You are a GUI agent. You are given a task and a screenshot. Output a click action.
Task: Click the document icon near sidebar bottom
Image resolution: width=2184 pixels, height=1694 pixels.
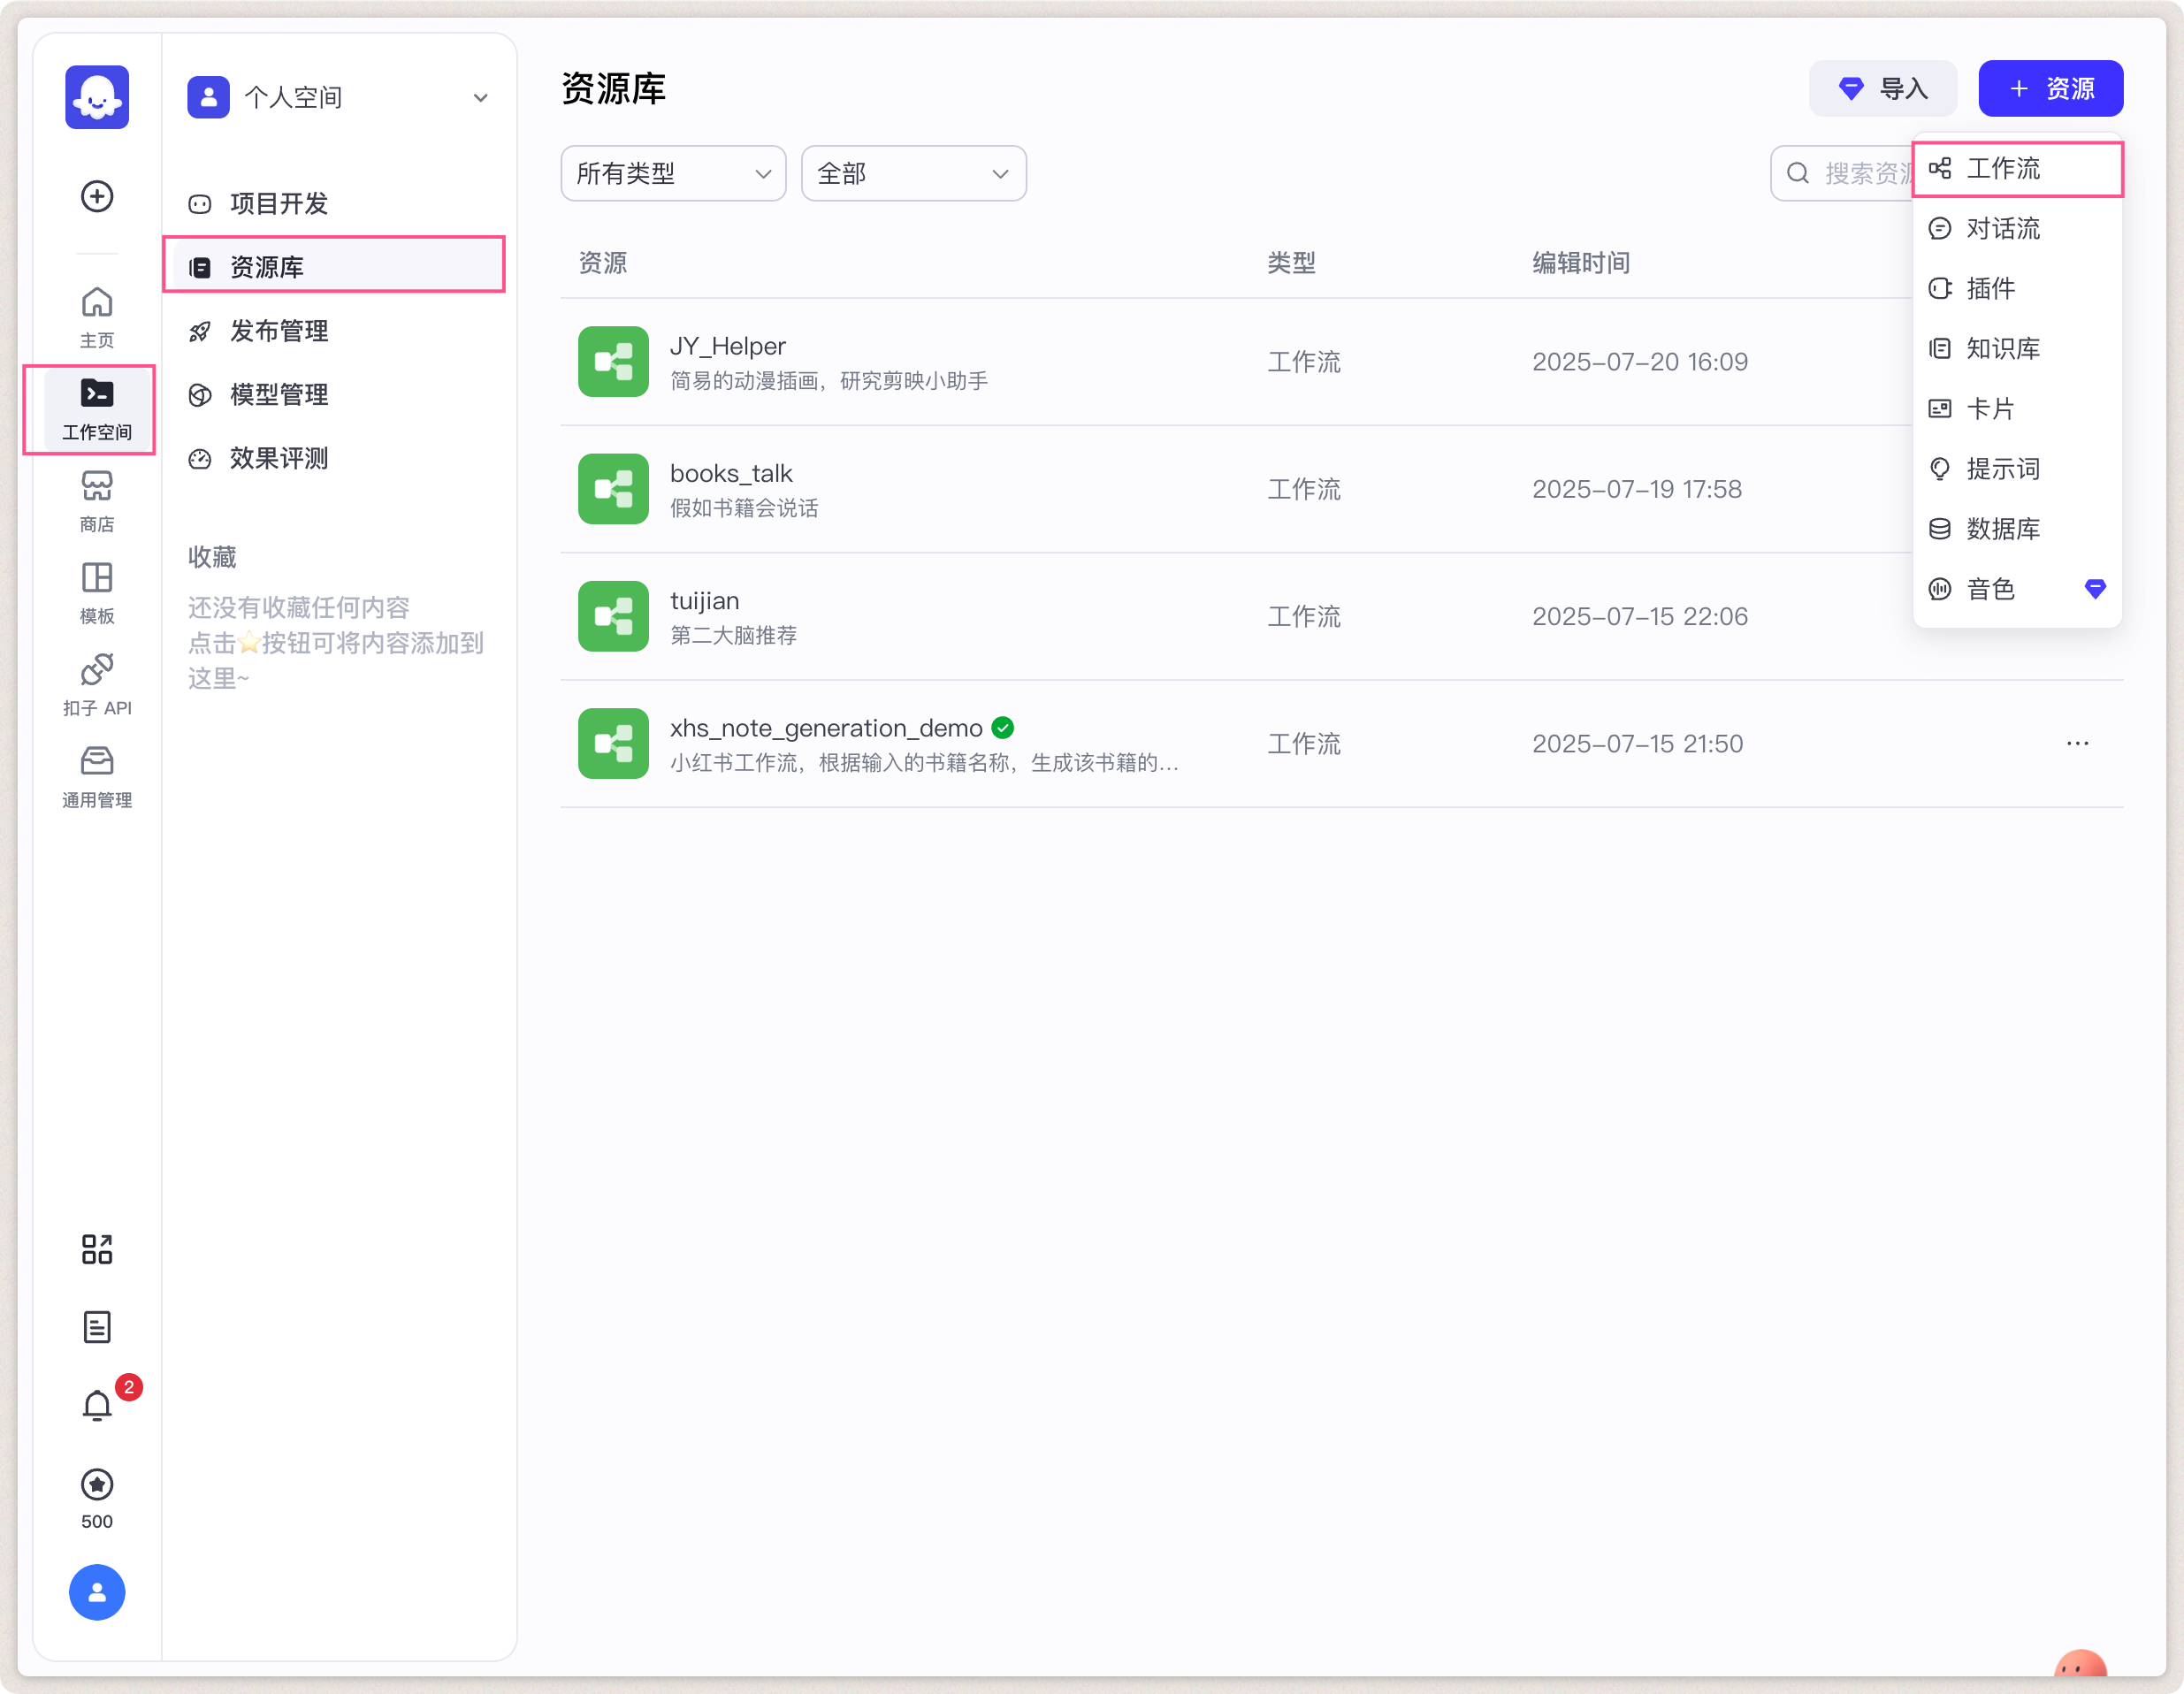coord(96,1326)
